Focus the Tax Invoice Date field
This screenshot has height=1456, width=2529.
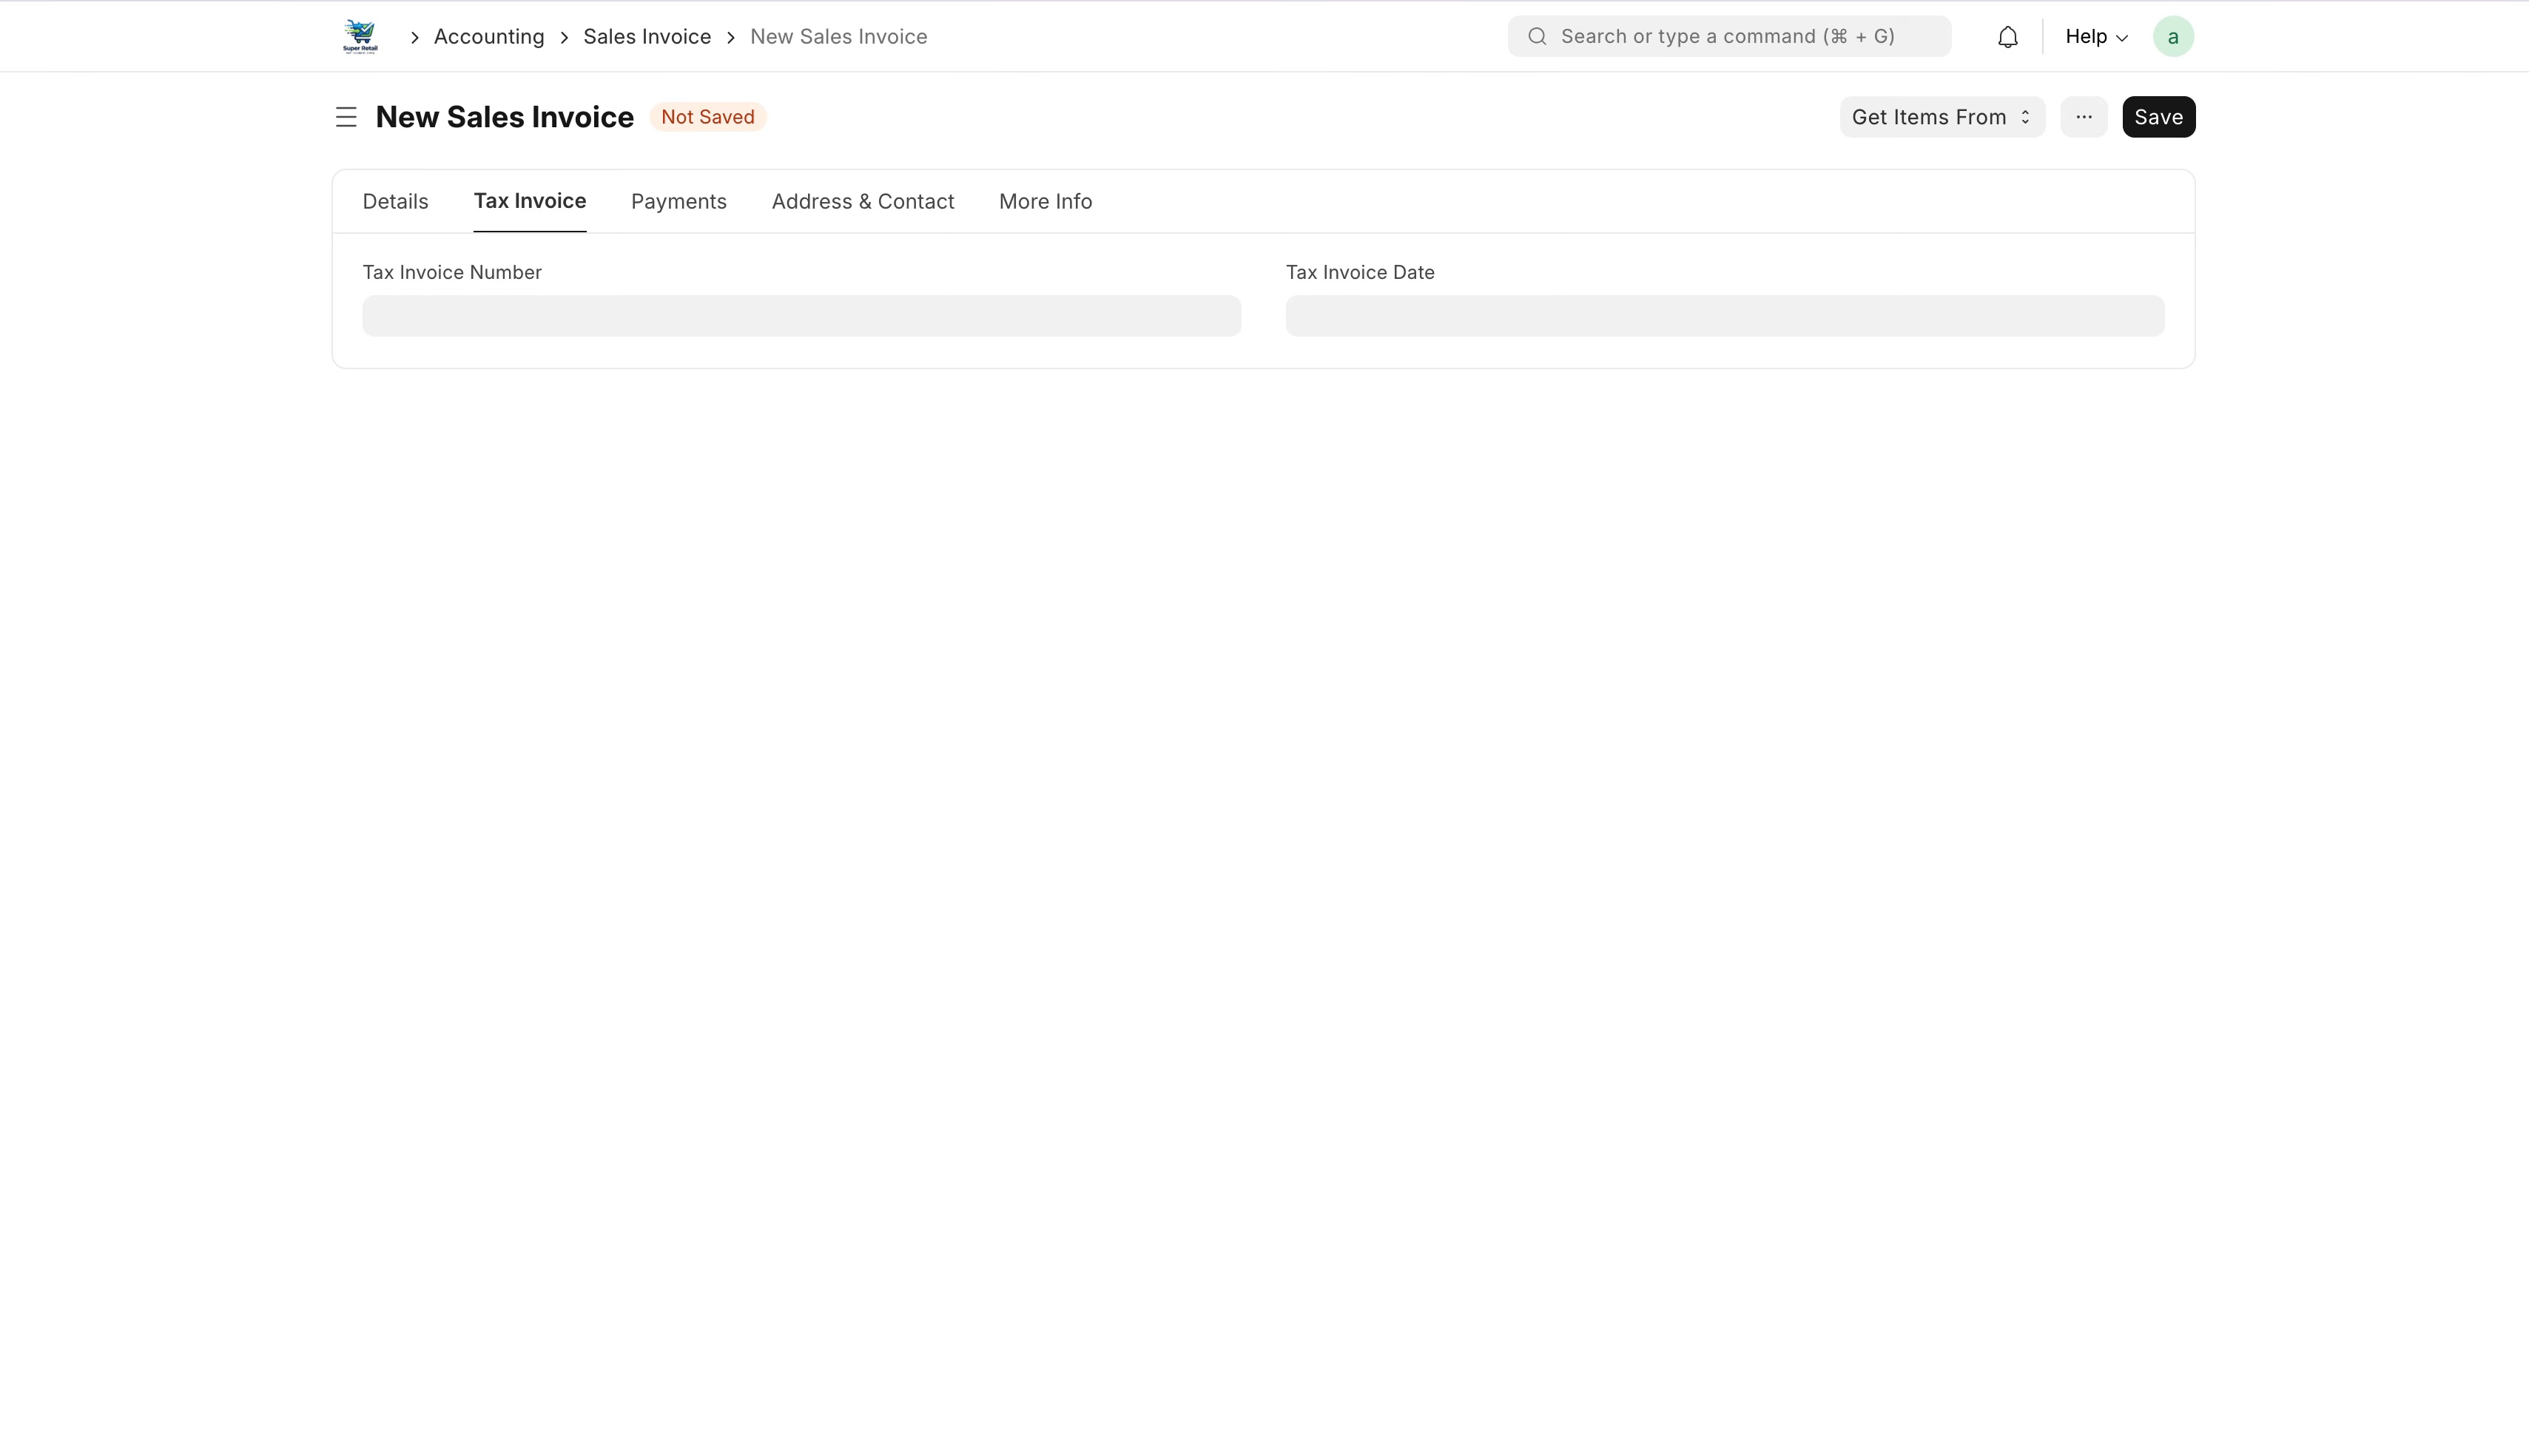(1724, 316)
